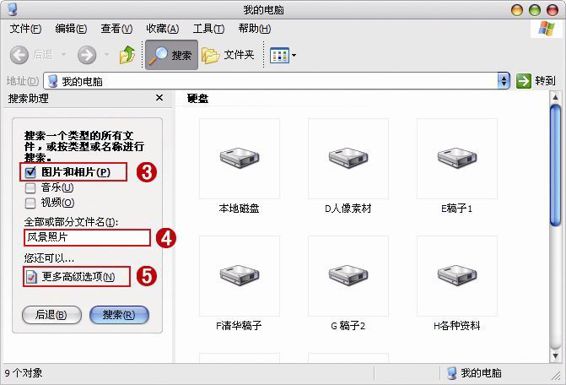Click the scrollbar up arrow
The image size is (566, 385).
coord(555,97)
